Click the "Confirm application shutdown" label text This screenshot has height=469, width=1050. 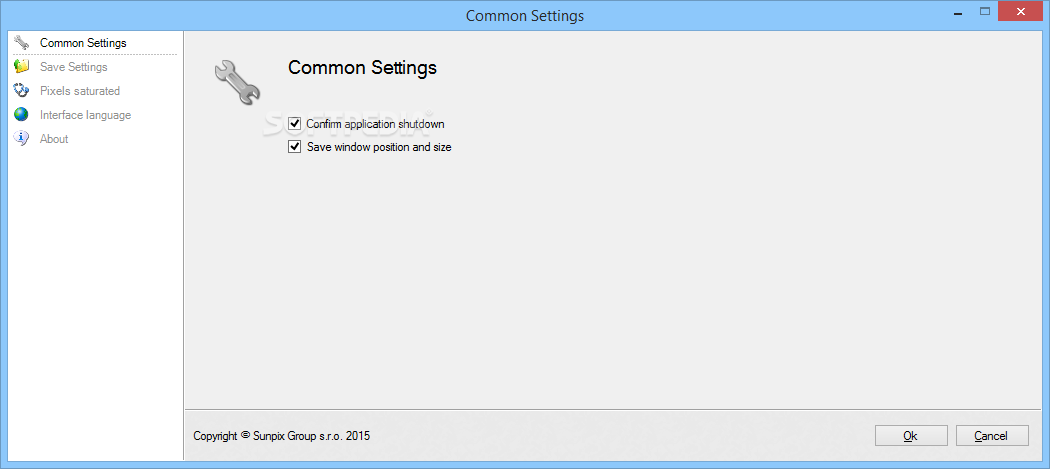pos(375,124)
